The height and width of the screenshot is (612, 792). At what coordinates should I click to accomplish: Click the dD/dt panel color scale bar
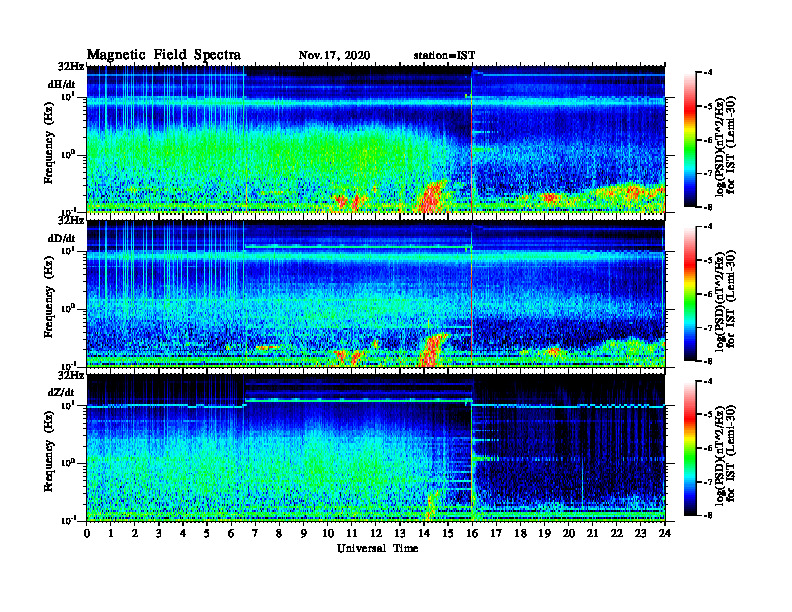690,294
